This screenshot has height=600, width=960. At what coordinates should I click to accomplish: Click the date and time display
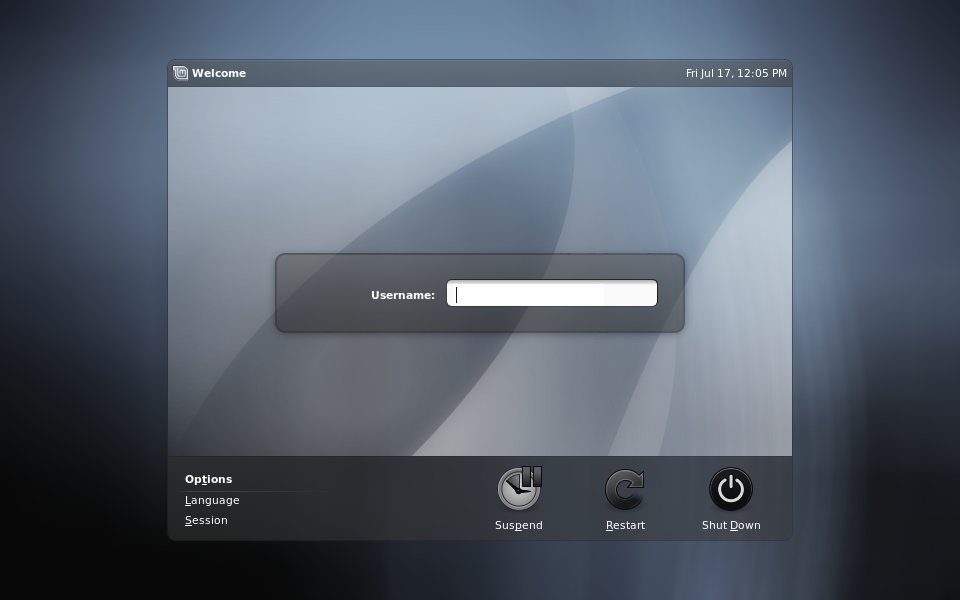tap(736, 73)
